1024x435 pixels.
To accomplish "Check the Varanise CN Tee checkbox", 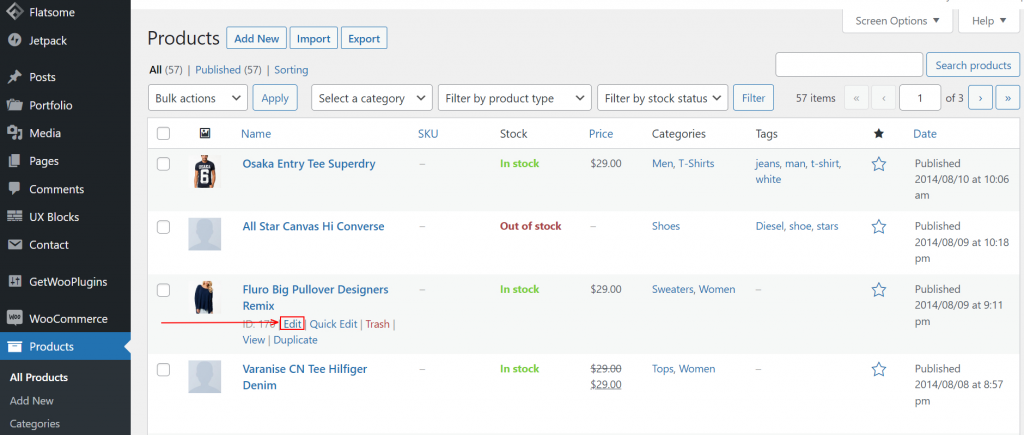I will pos(163,369).
